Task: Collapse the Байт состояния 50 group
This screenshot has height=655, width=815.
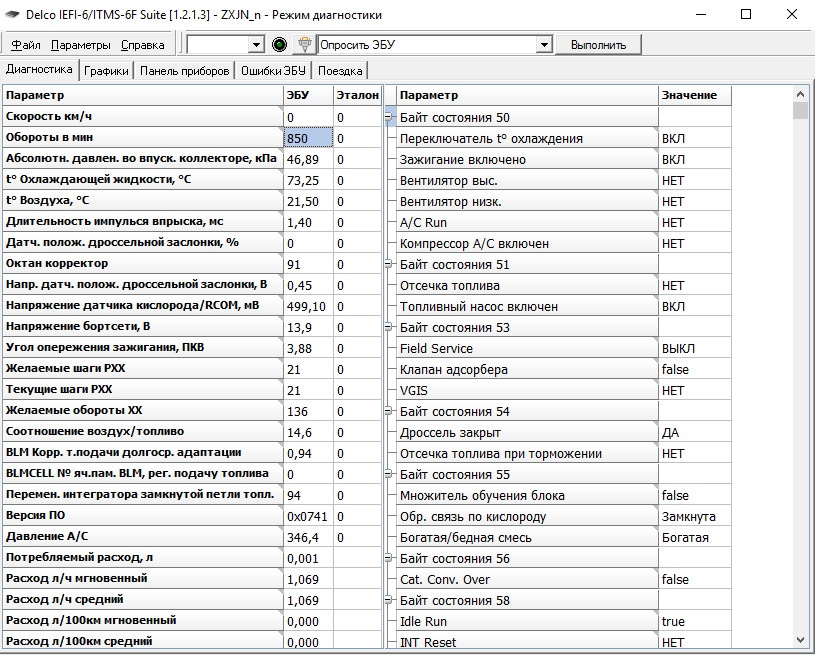Action: tap(388, 117)
